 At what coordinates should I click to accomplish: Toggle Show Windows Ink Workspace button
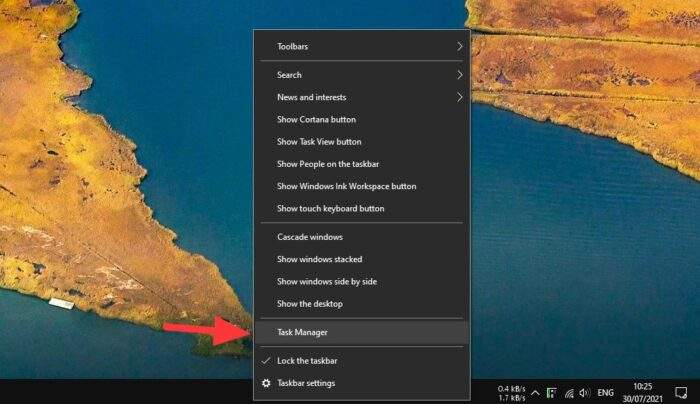click(362, 187)
